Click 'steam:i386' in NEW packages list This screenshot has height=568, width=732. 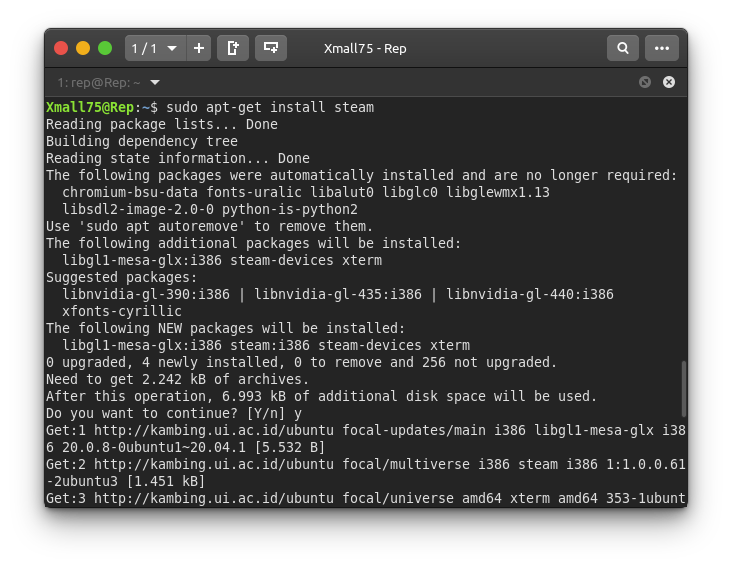[270, 345]
